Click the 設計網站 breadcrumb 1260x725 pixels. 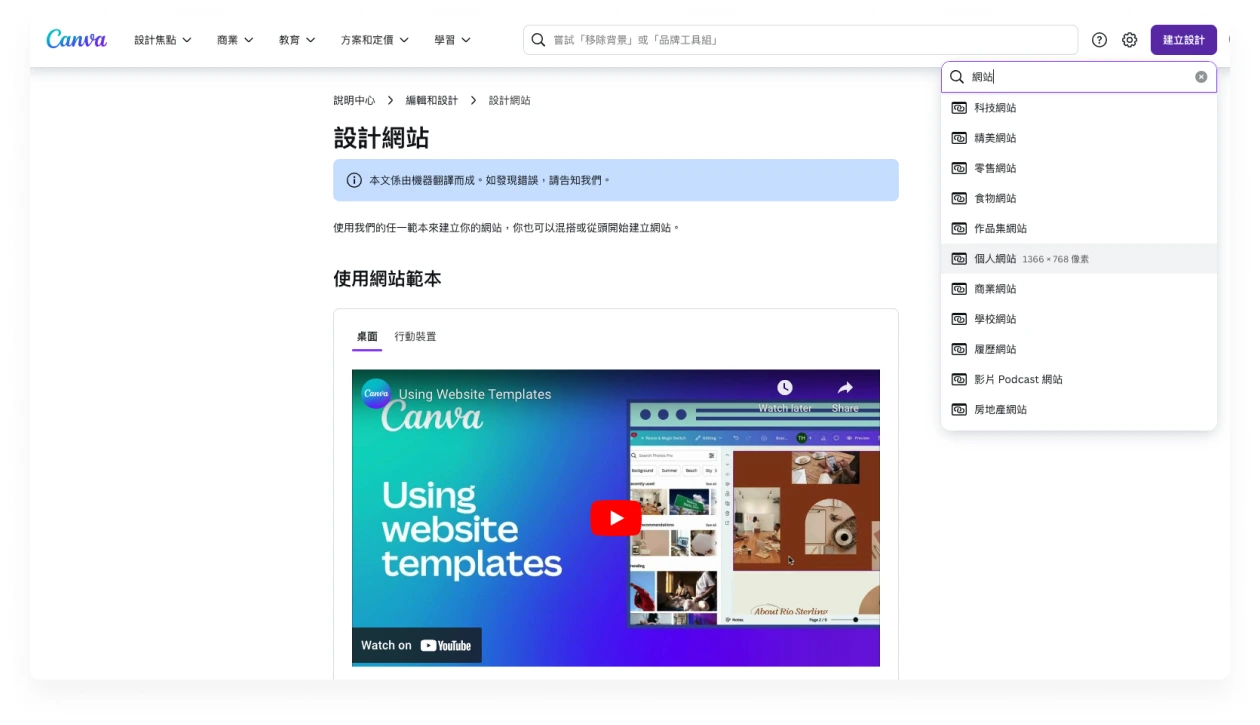pos(510,100)
